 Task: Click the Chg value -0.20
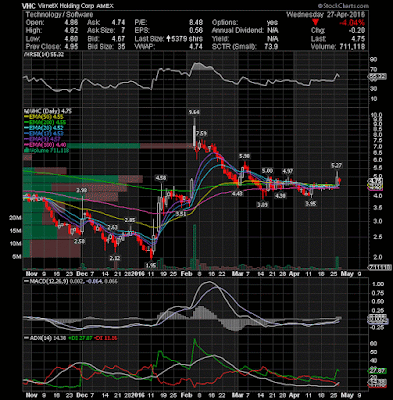coord(357,31)
